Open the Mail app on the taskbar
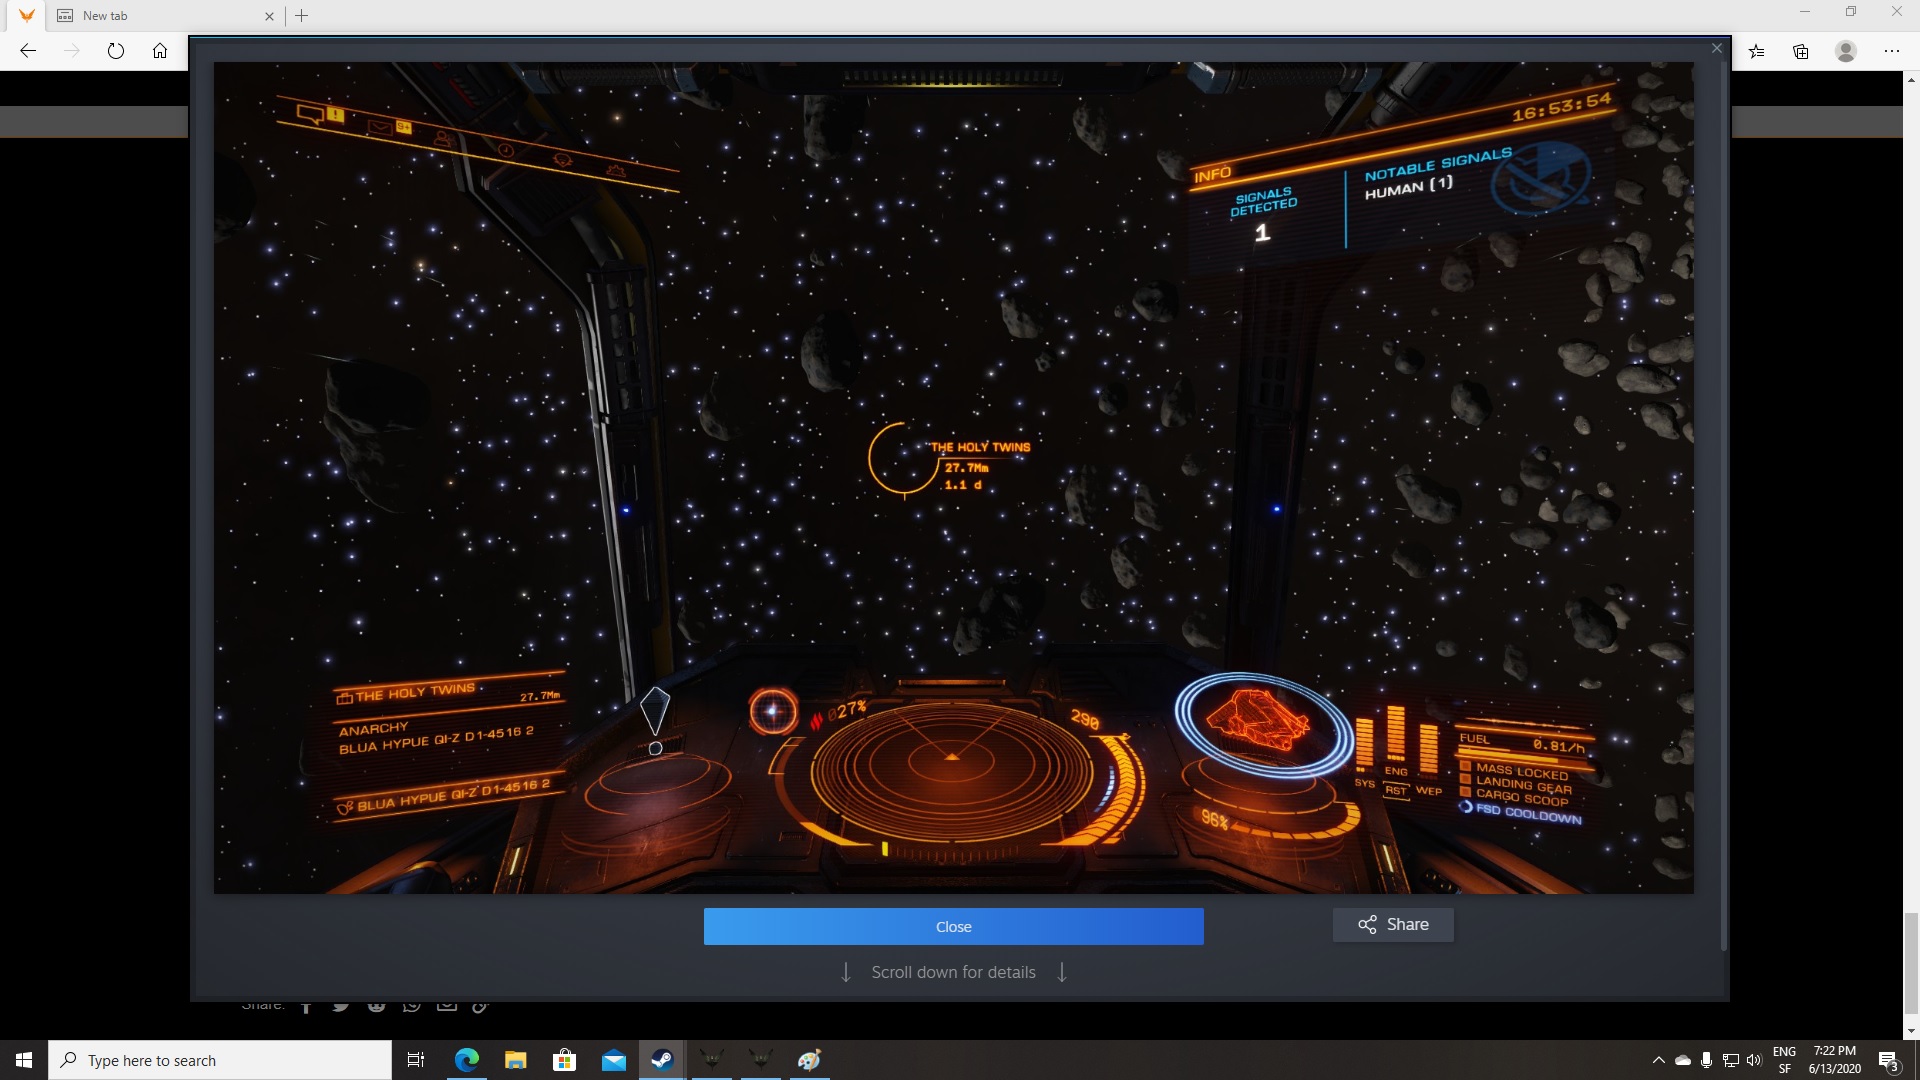Viewport: 1920px width, 1080px height. (614, 1060)
